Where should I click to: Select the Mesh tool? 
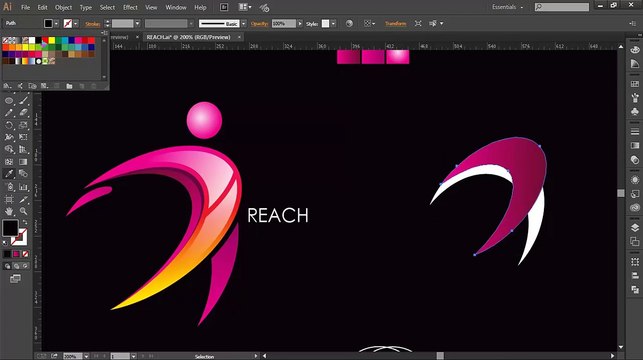[x=9, y=162]
